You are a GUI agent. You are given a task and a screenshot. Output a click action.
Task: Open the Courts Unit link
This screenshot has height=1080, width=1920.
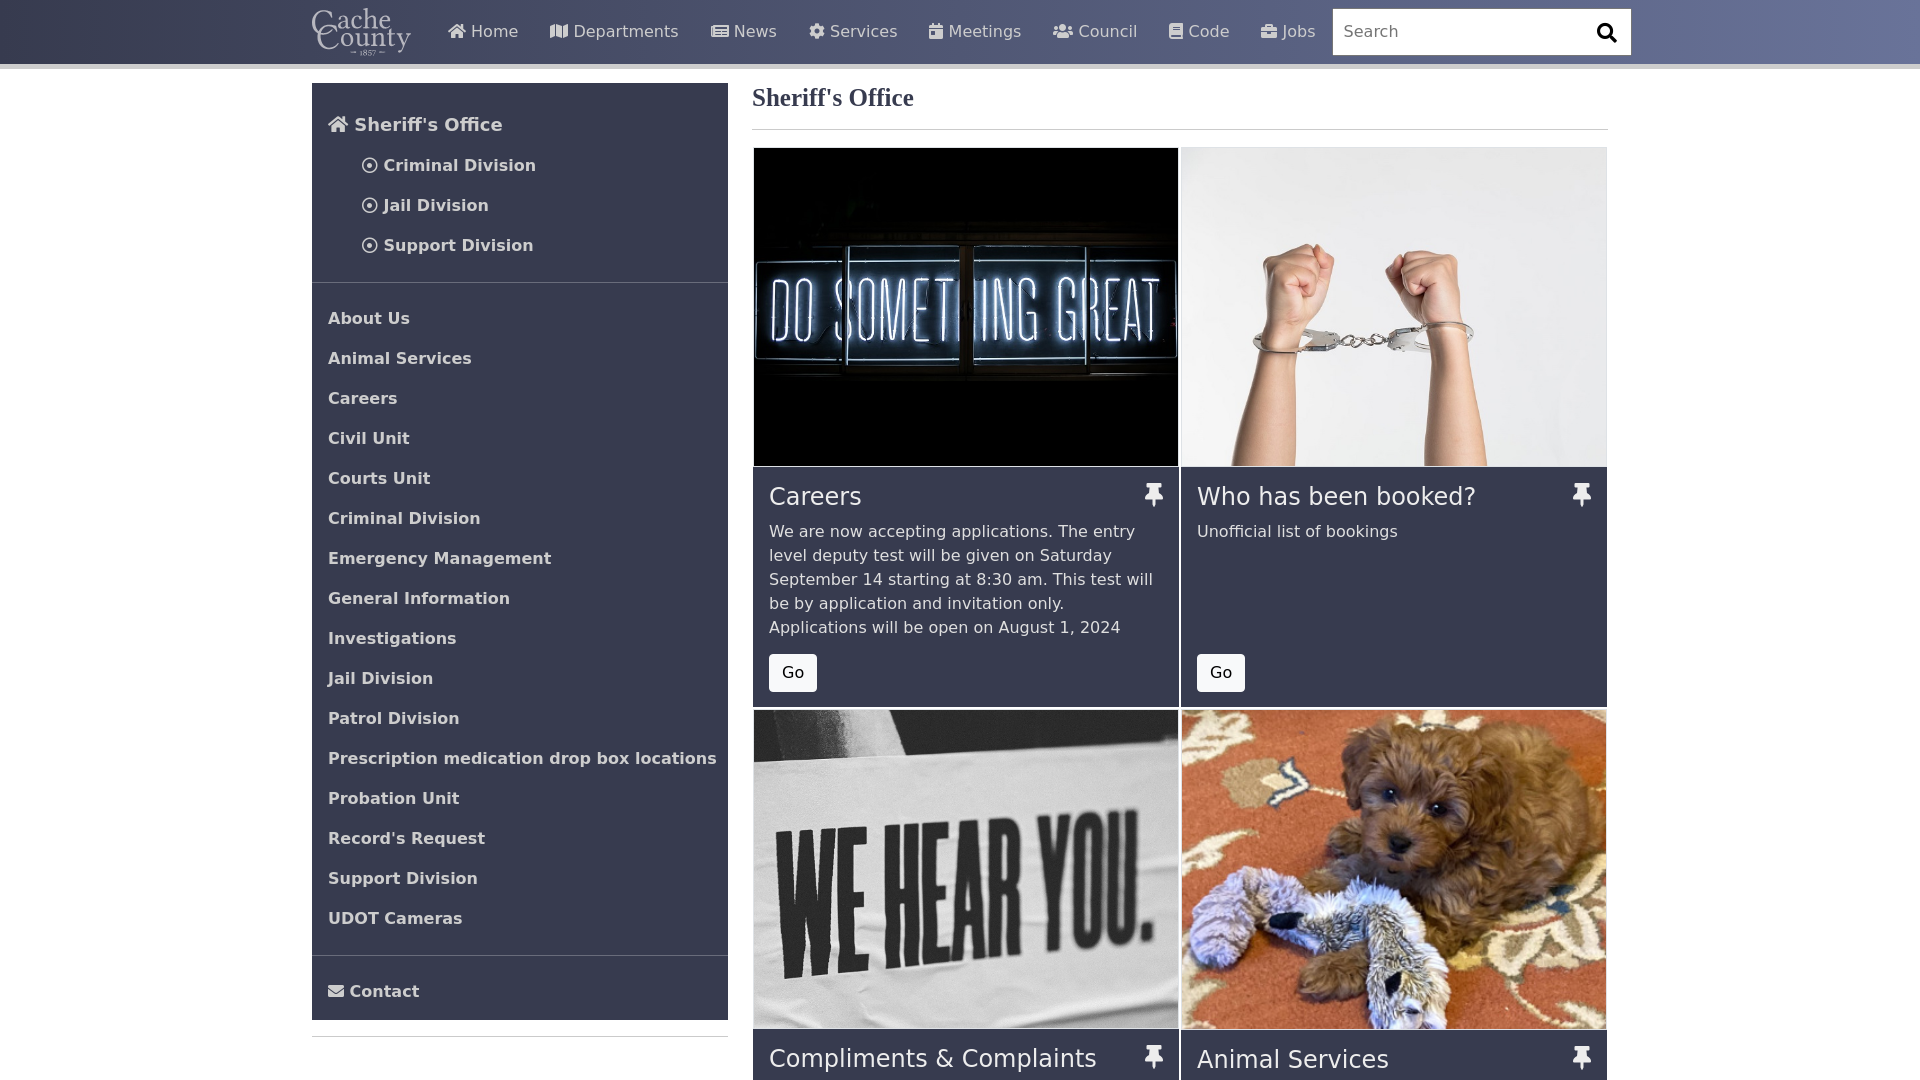point(379,478)
